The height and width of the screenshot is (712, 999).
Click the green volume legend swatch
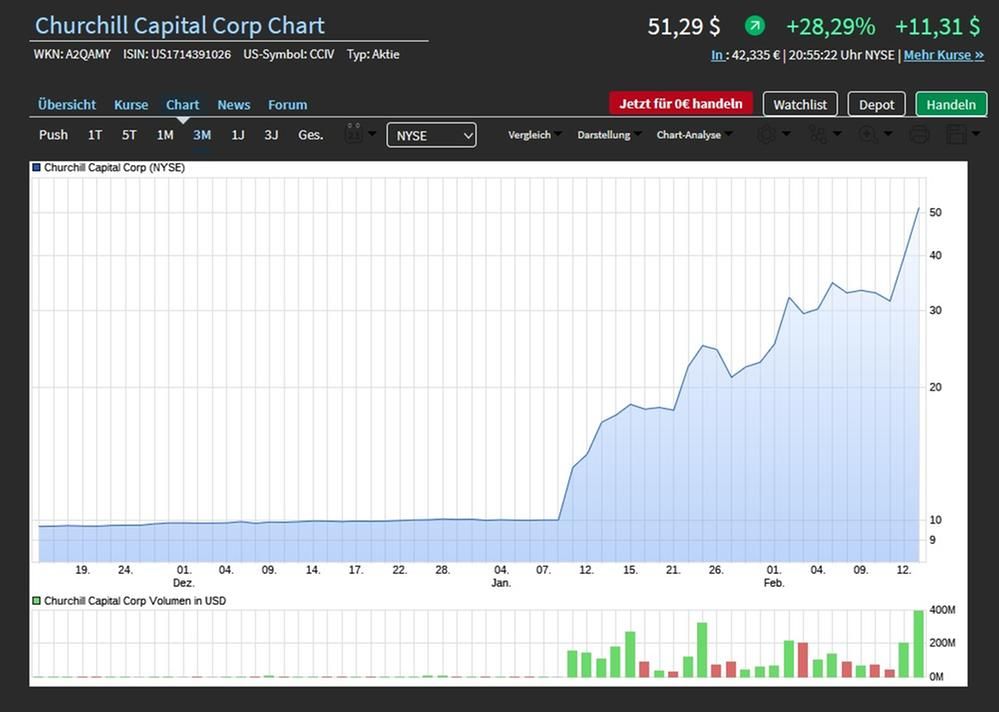35,600
